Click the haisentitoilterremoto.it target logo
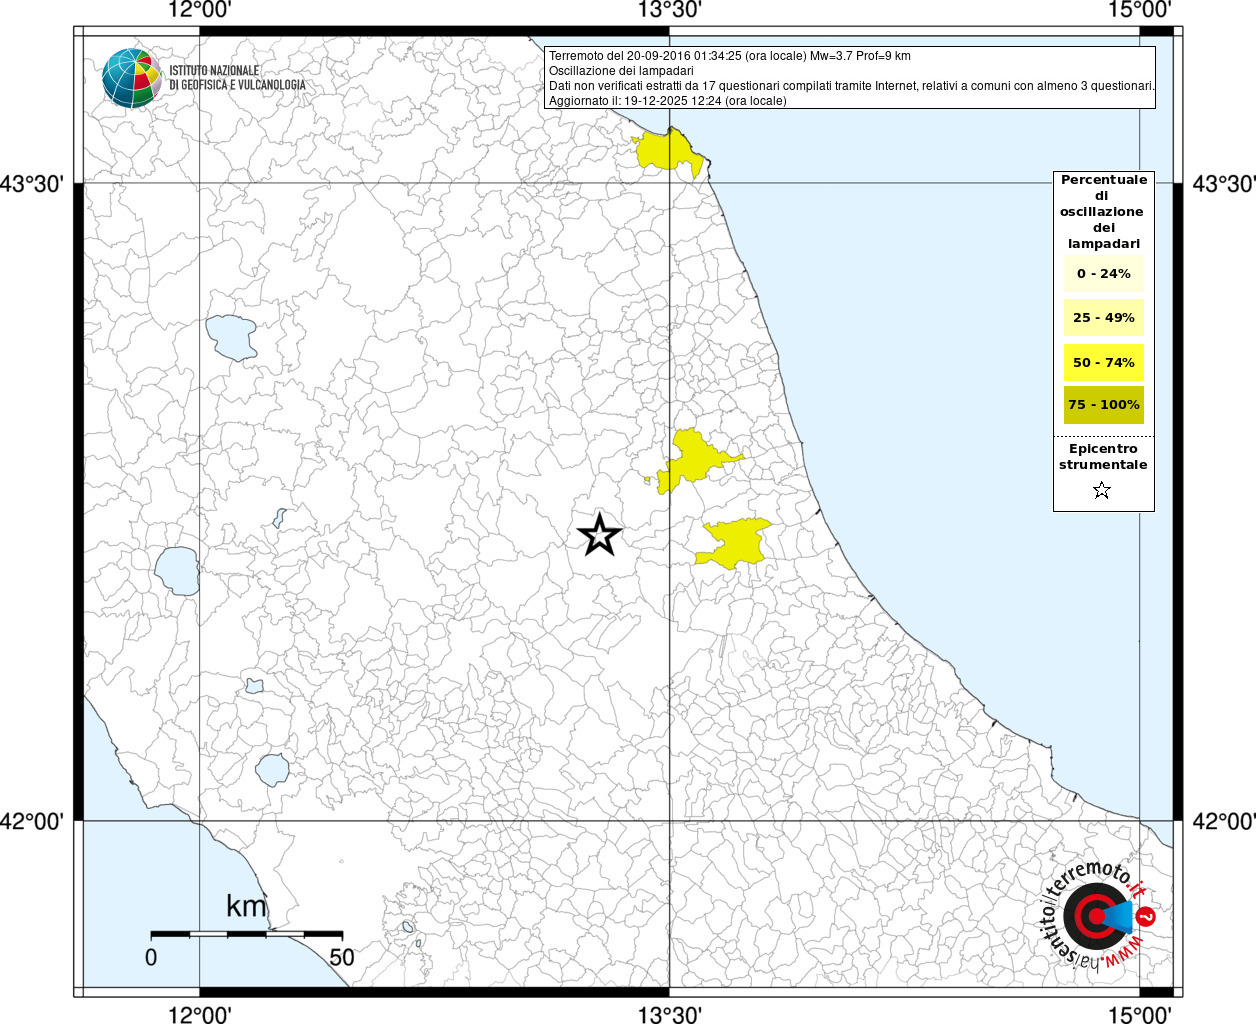 (x=1097, y=916)
